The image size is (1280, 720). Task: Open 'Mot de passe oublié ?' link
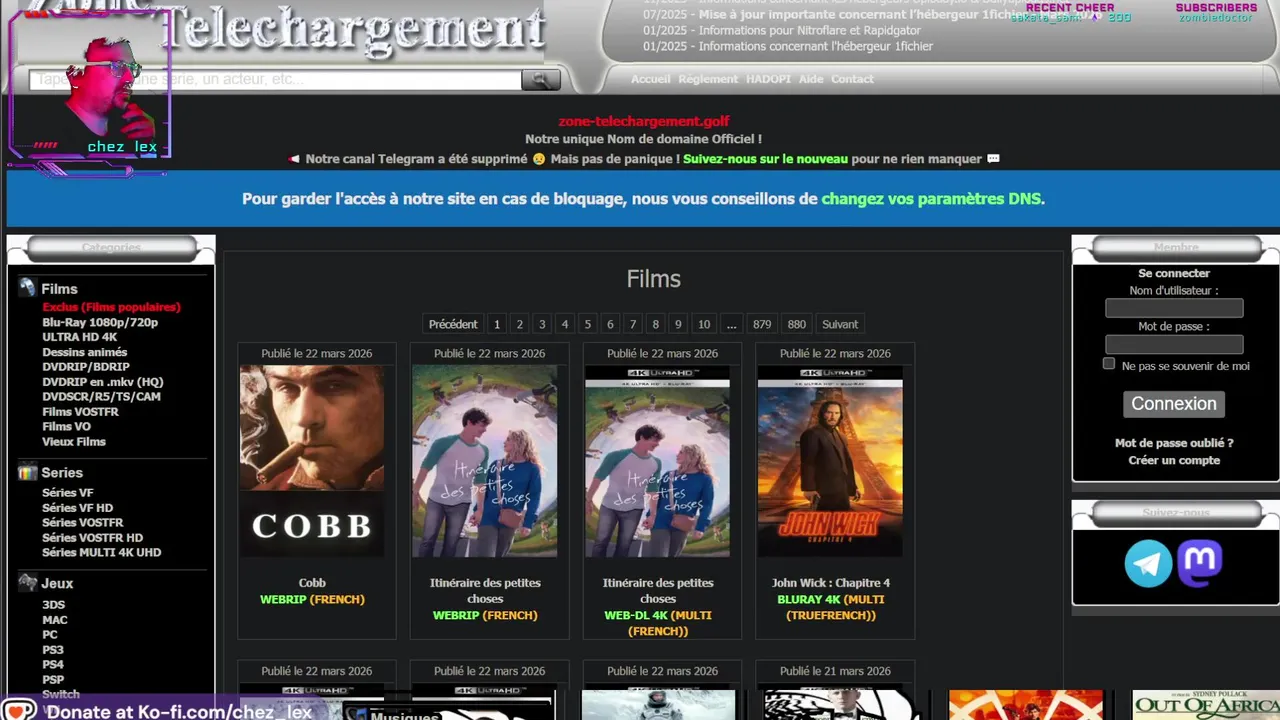[x=1174, y=443]
